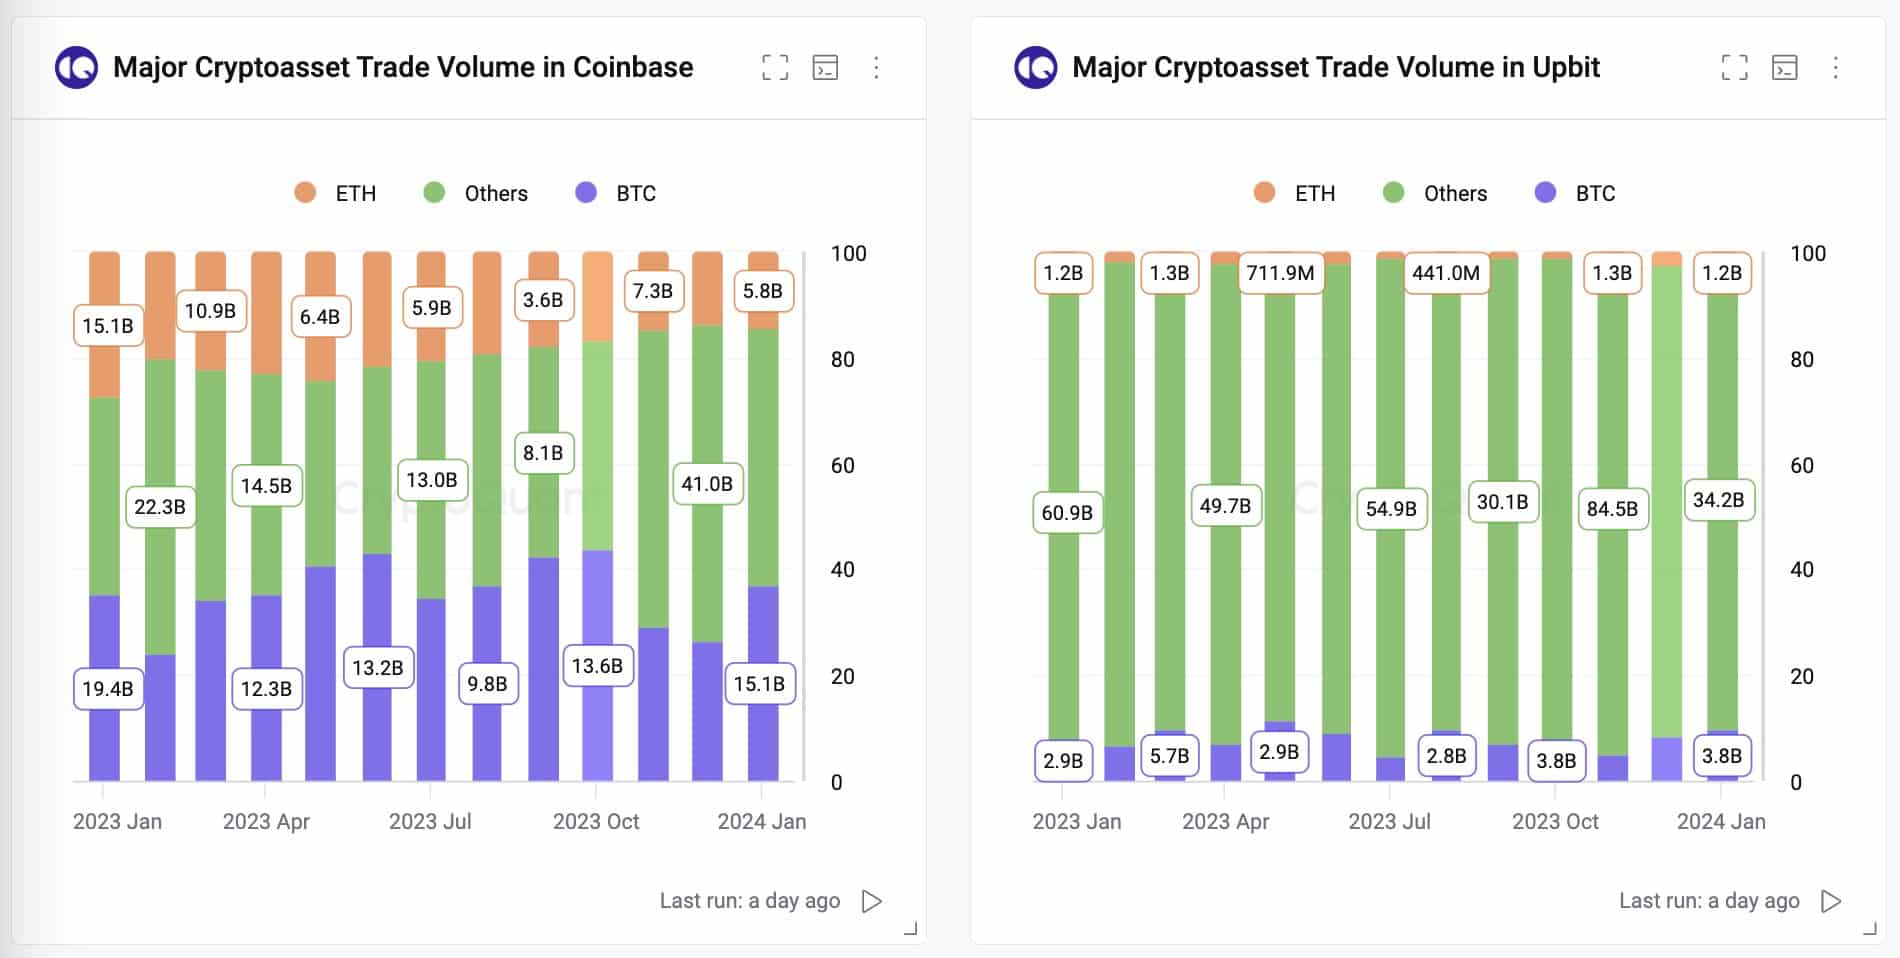Click the Upbit panel resize handle
The width and height of the screenshot is (1900, 958).
1870,929
